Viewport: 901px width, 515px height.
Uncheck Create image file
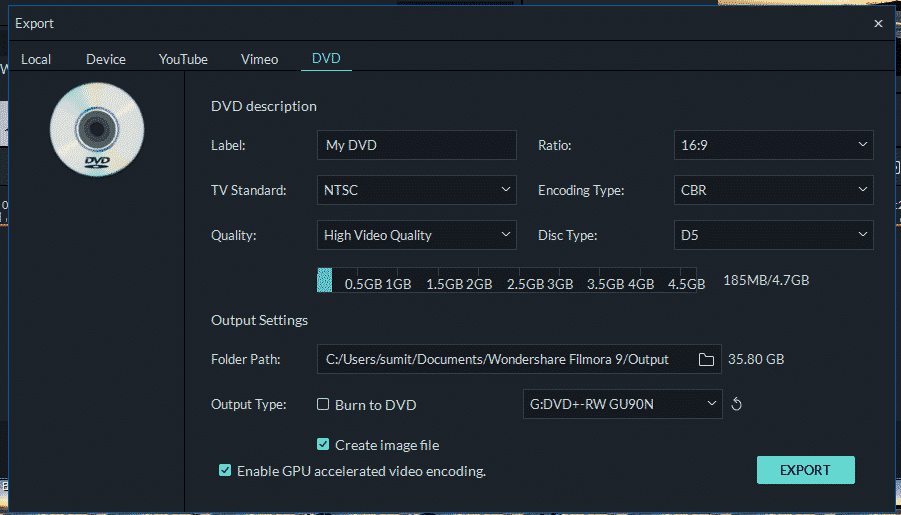323,444
